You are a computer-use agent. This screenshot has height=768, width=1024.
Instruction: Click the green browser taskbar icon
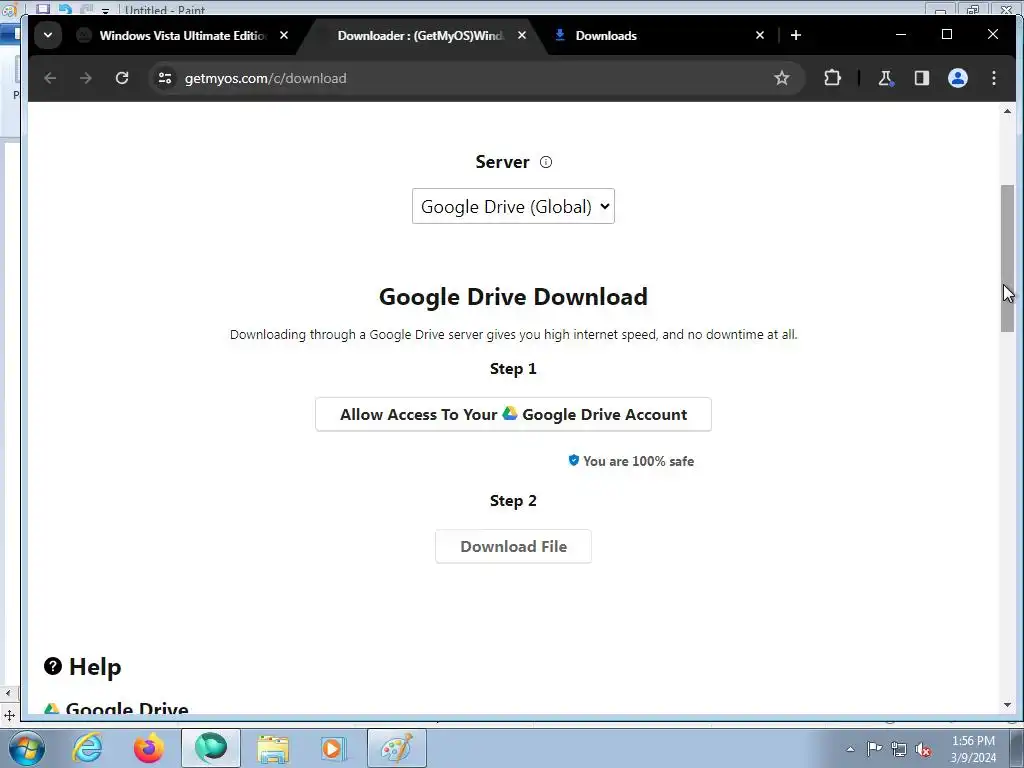[210, 748]
